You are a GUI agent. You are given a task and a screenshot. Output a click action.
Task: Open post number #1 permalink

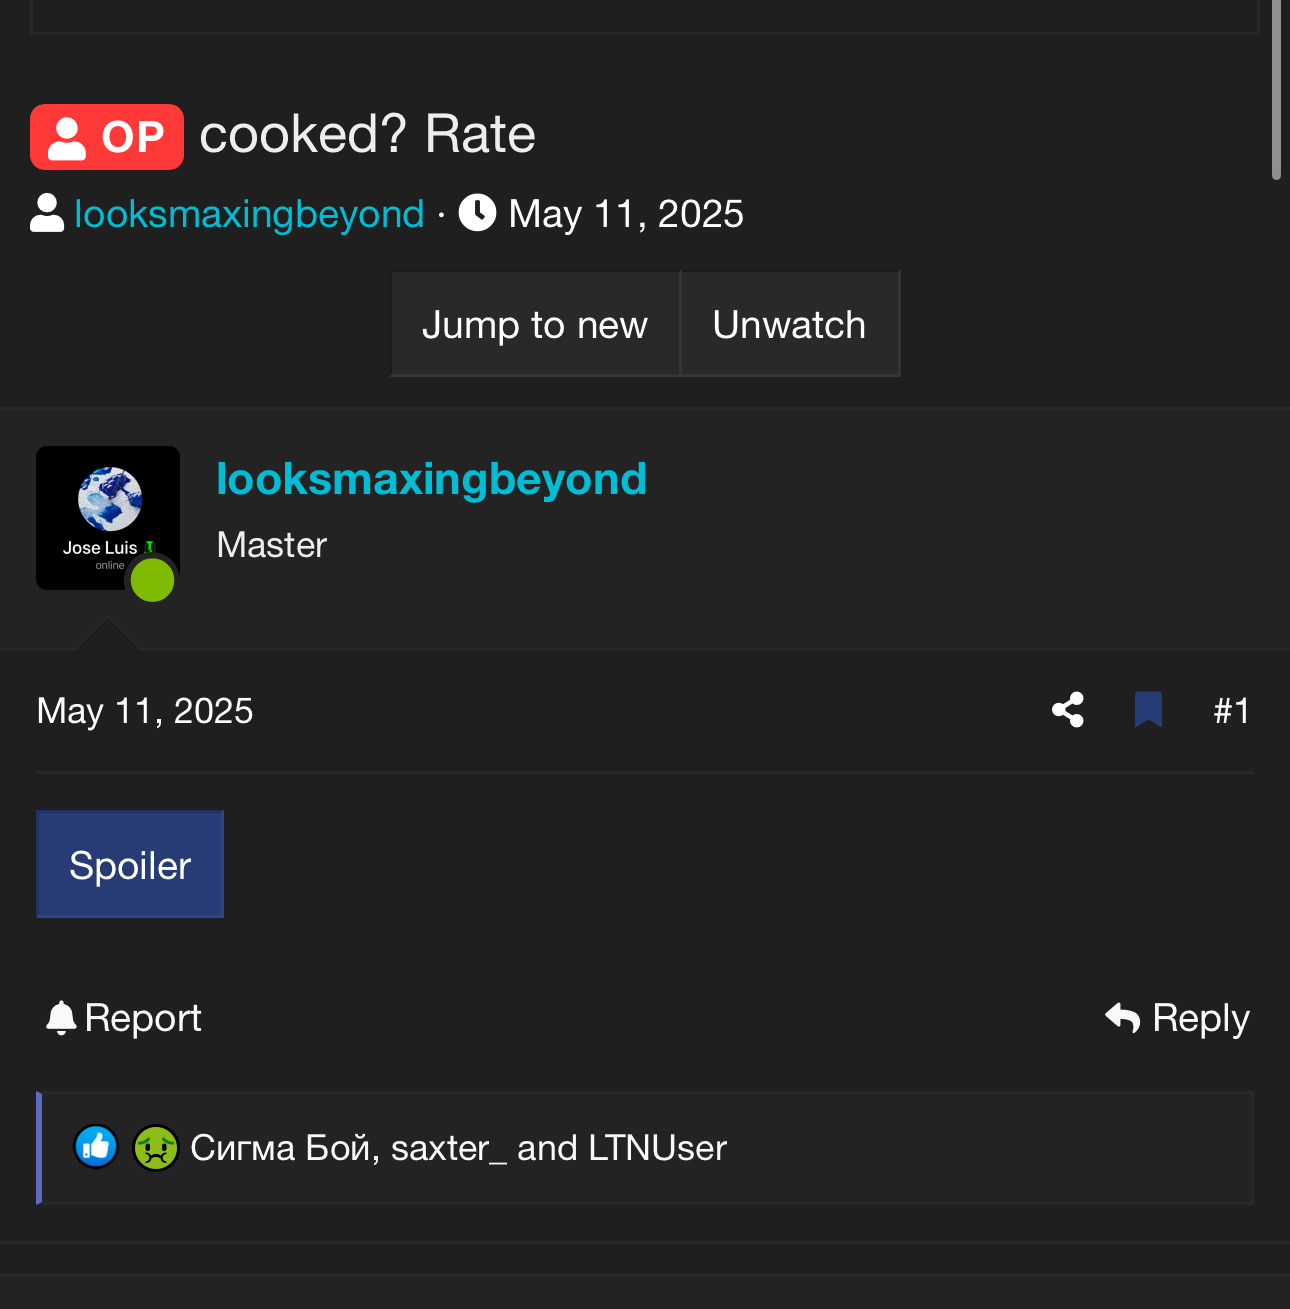click(1231, 711)
